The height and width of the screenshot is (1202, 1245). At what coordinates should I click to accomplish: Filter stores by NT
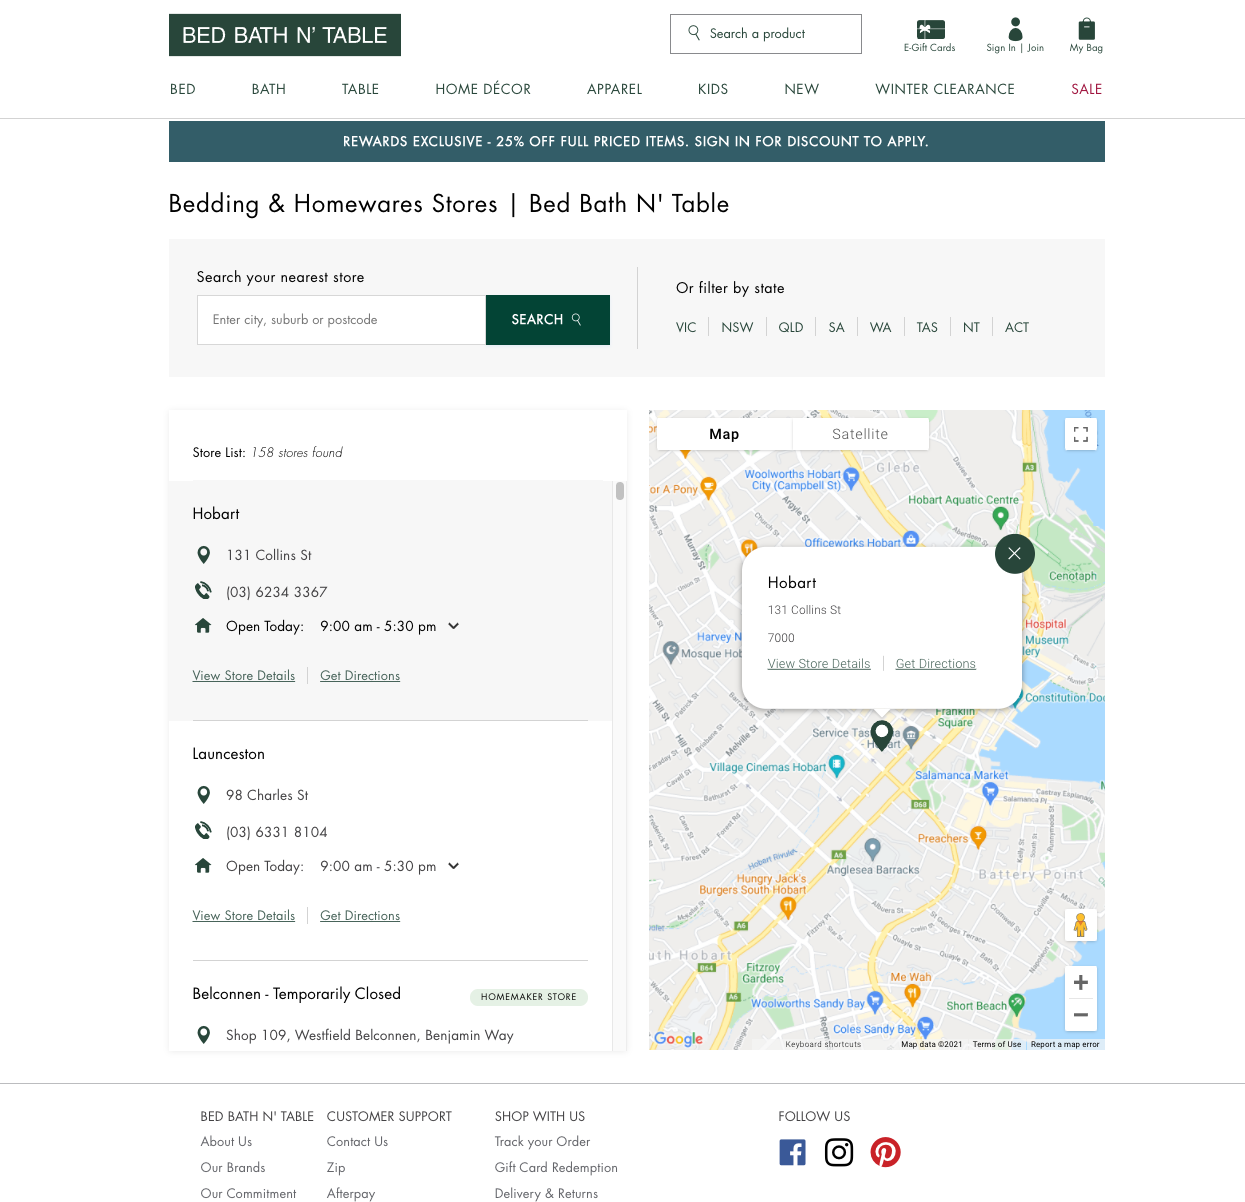[x=971, y=327]
